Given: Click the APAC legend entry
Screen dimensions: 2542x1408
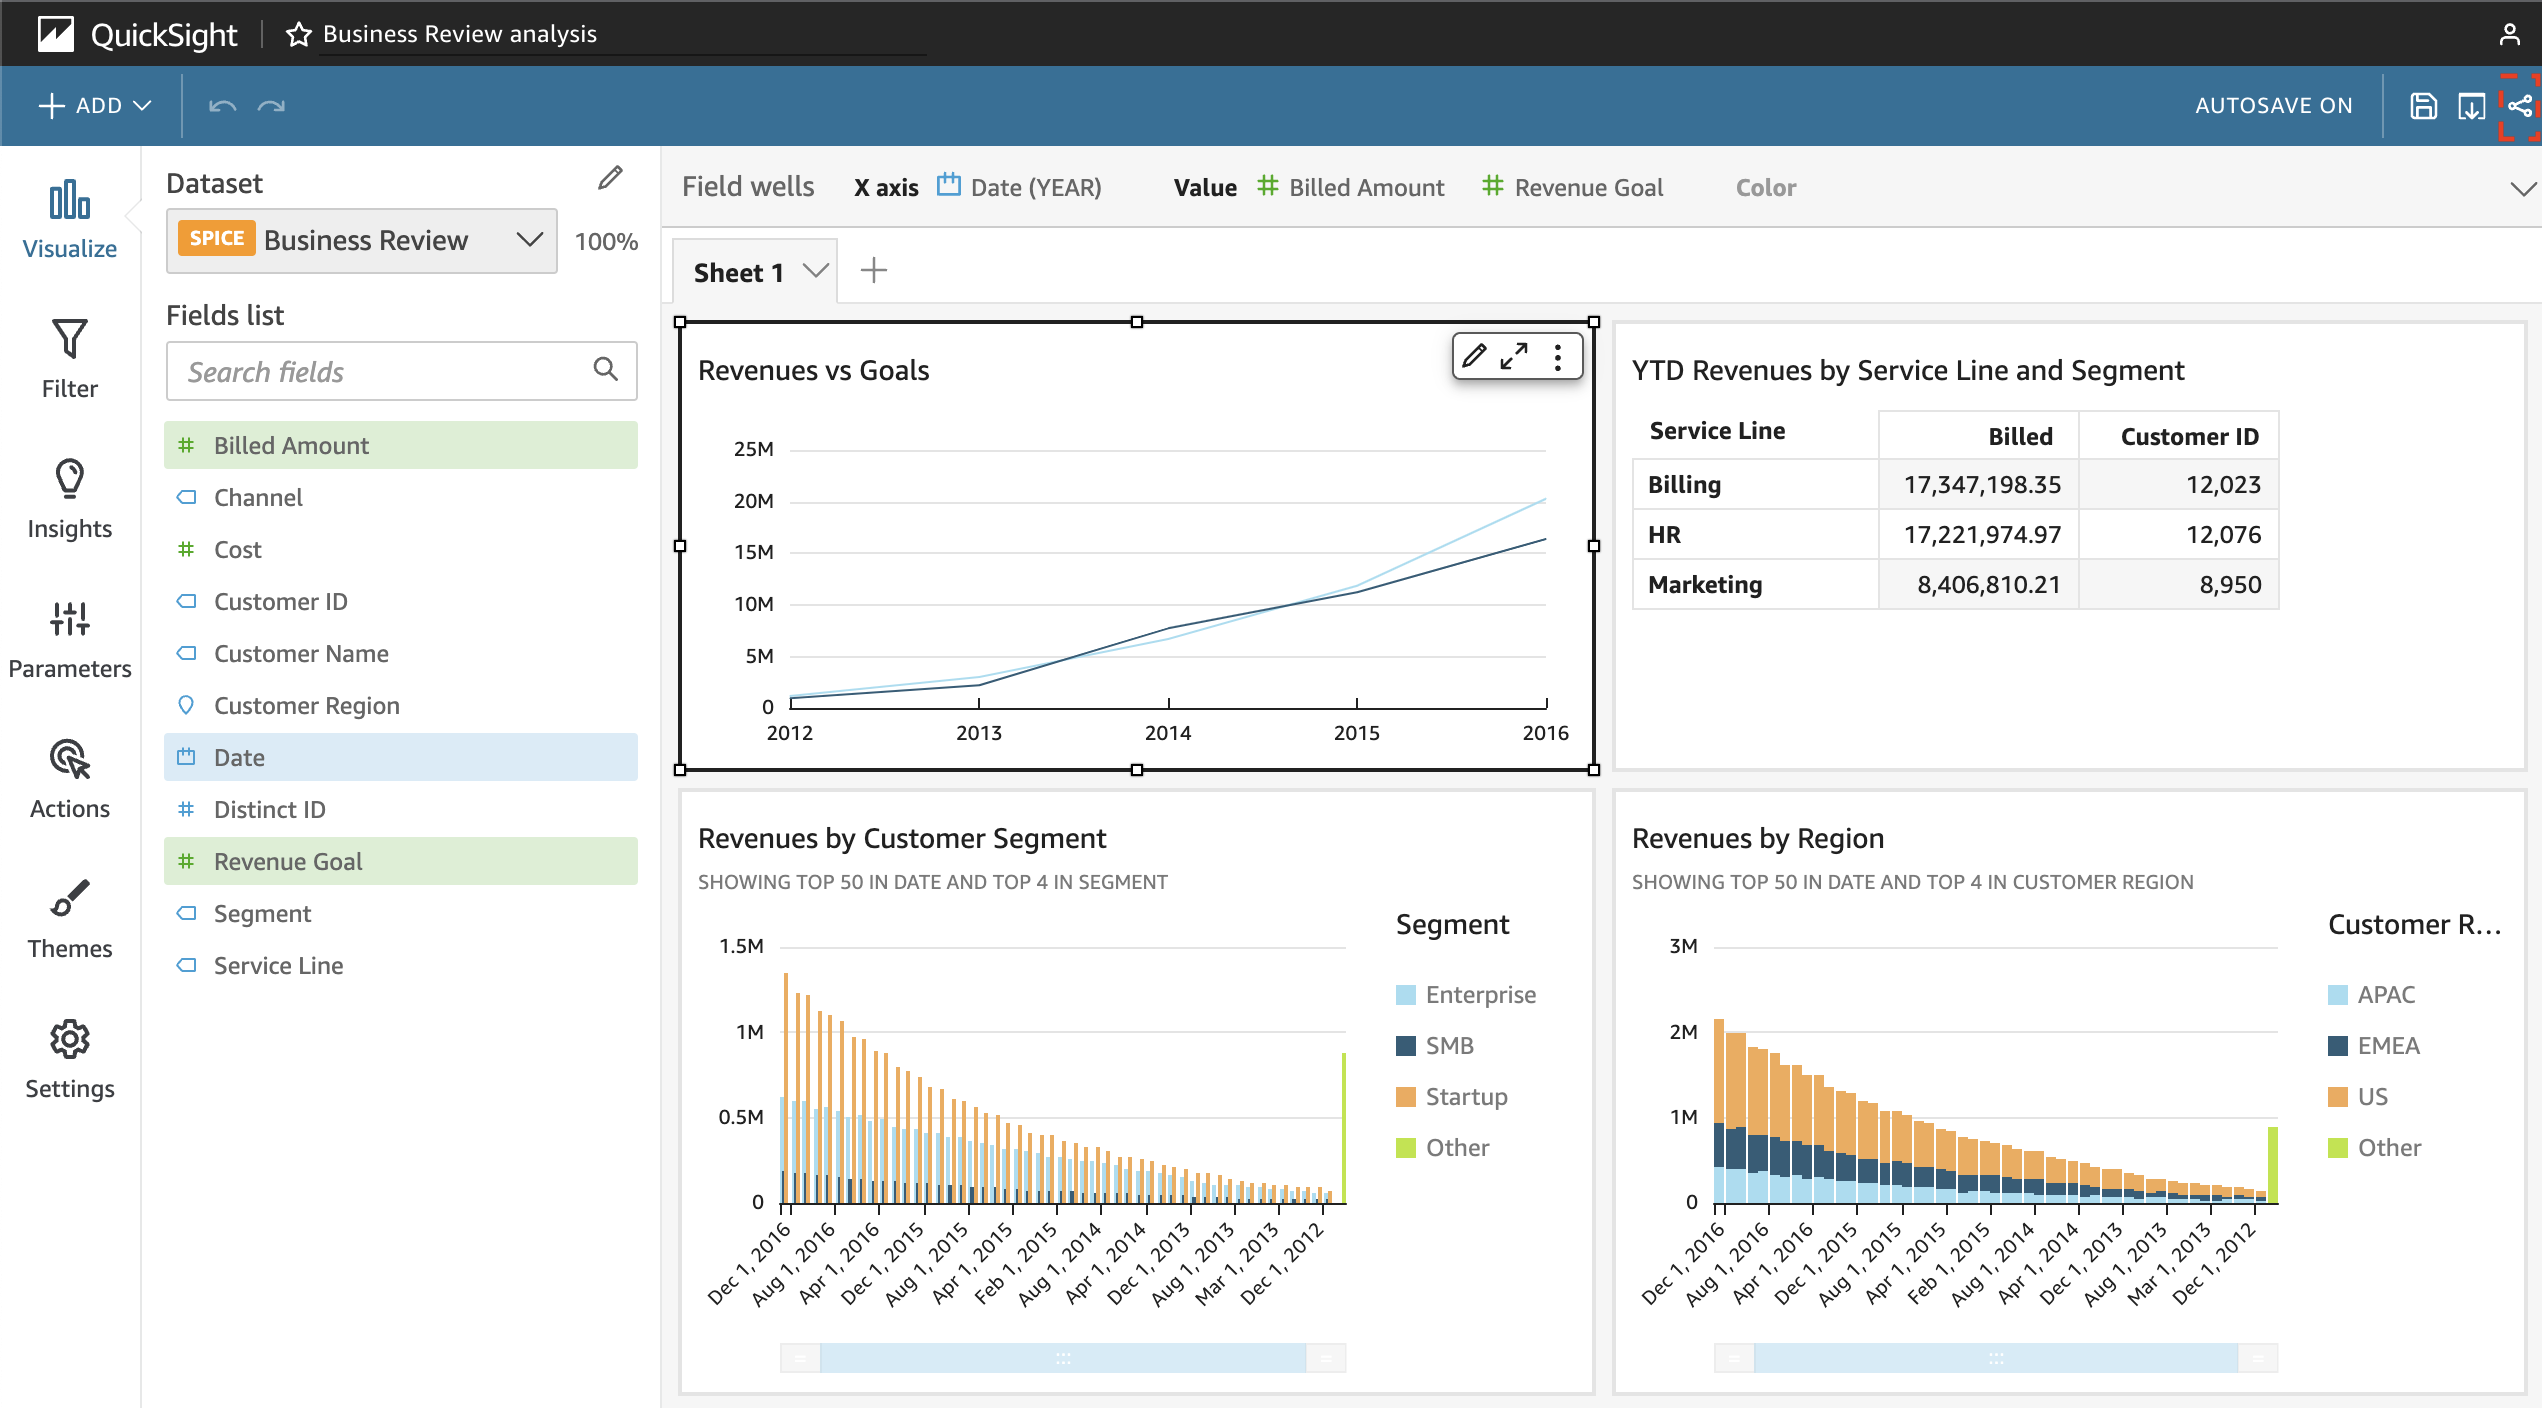Looking at the screenshot, I should [x=2371, y=995].
